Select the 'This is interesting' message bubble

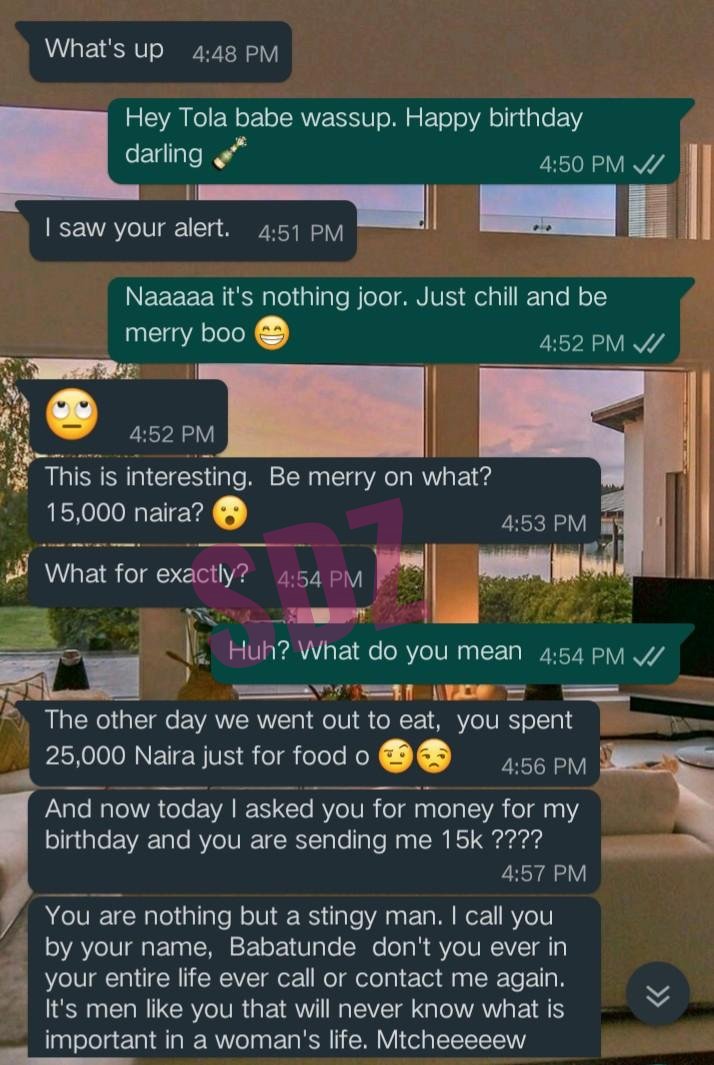click(315, 500)
